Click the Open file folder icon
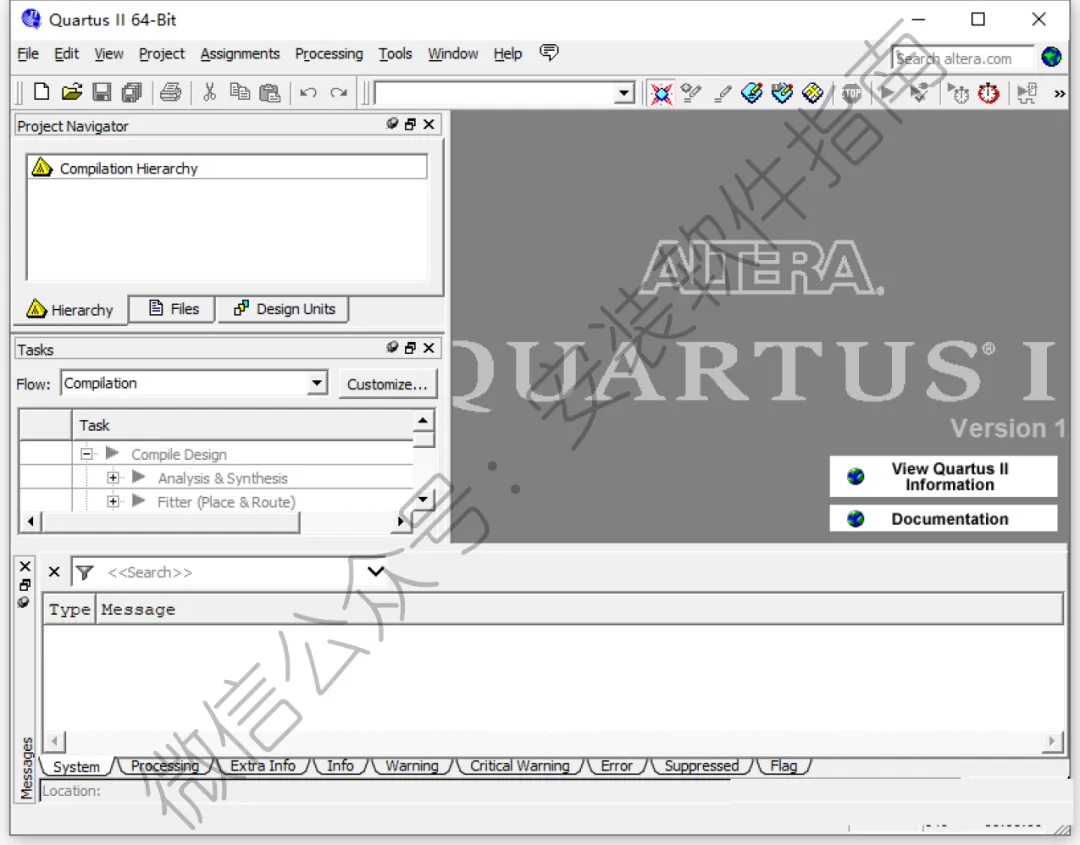 [72, 92]
